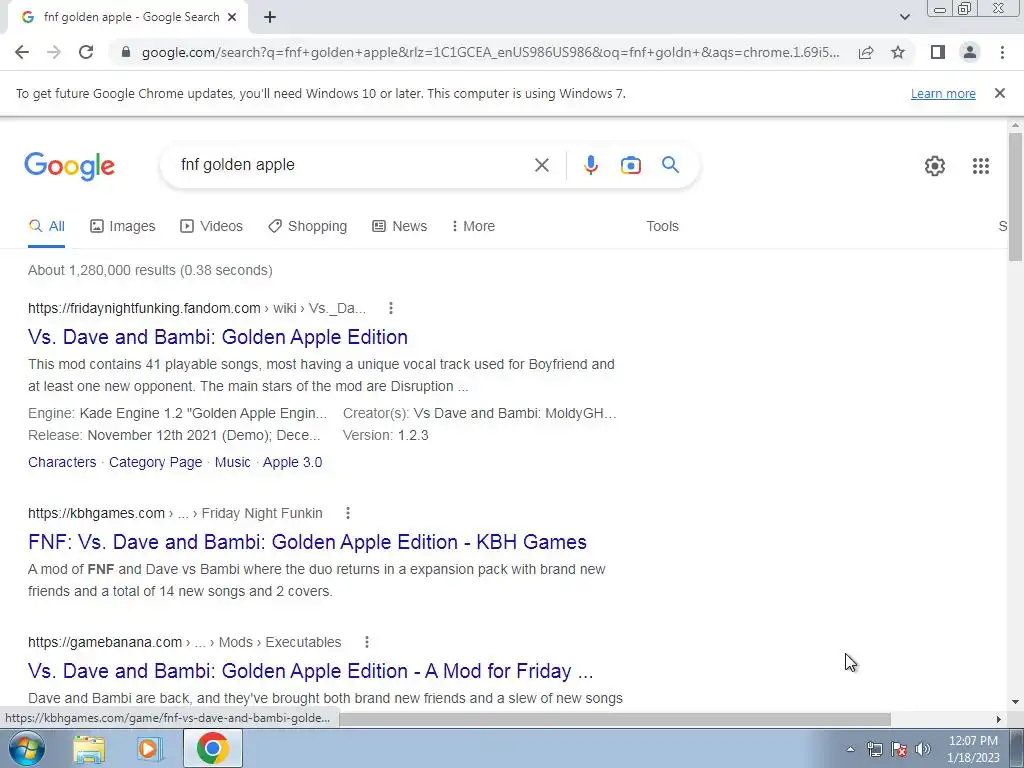View site information lock icon

point(126,52)
